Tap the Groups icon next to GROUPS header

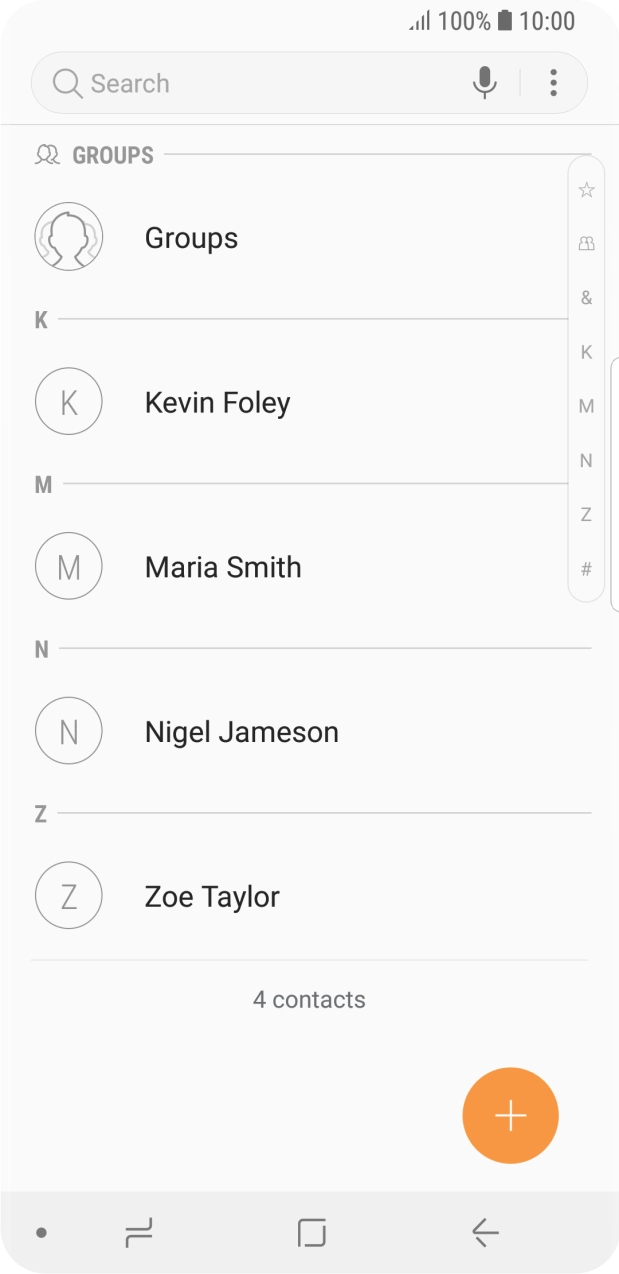pyautogui.click(x=46, y=154)
